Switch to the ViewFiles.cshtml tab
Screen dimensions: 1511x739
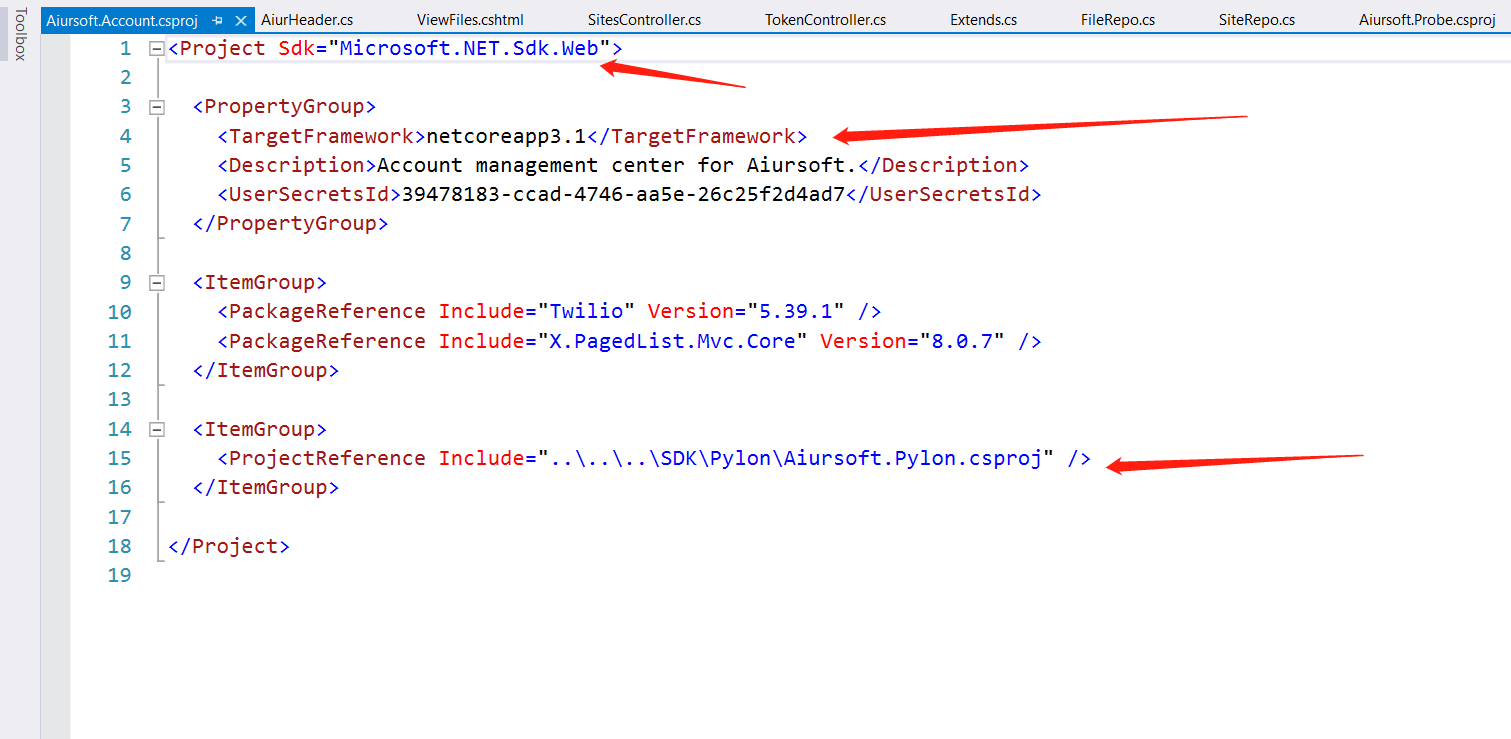click(470, 20)
